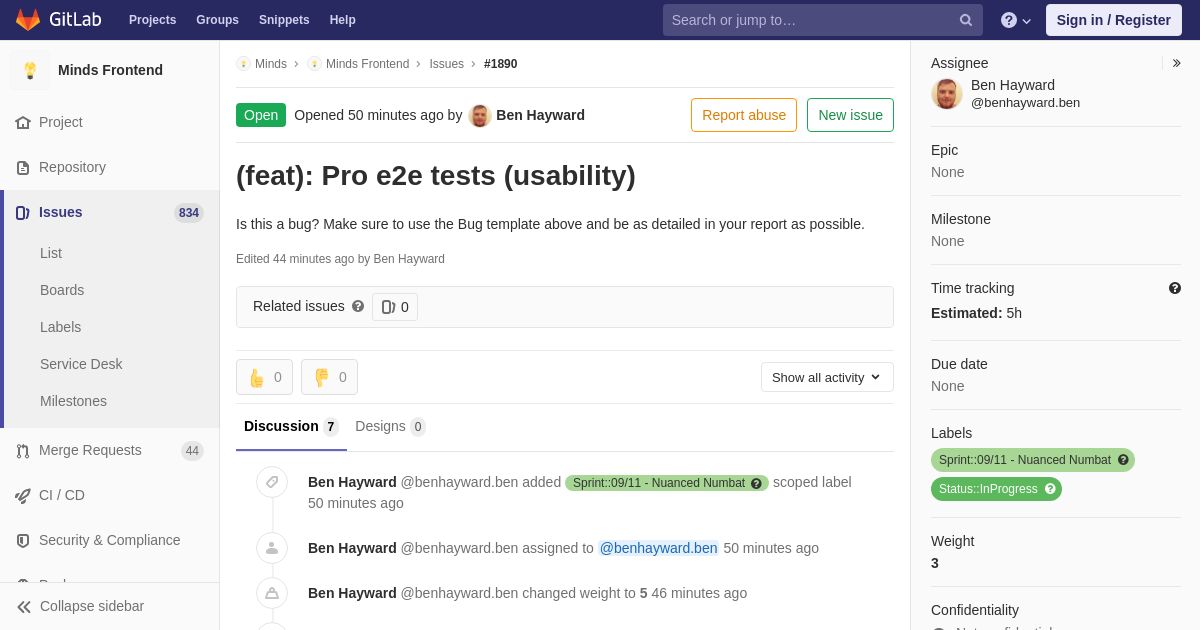Click the Issues count badge 834
The width and height of the screenshot is (1200, 630).
coord(189,213)
